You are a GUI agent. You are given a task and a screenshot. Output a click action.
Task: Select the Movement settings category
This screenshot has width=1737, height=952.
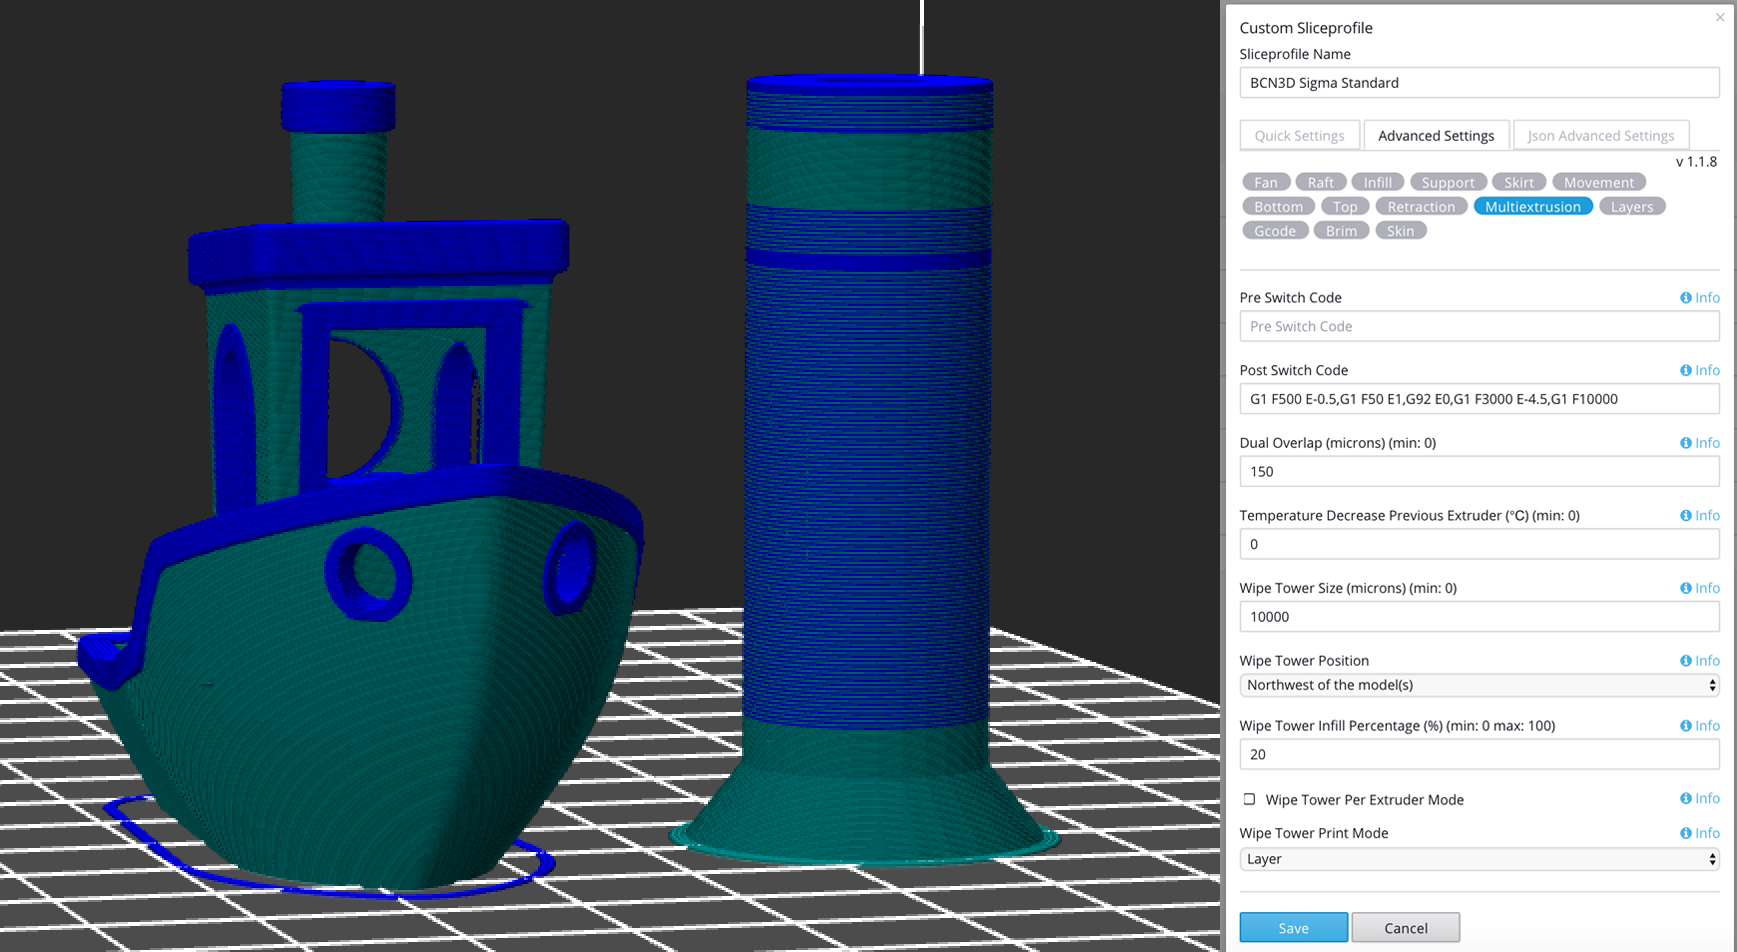pos(1598,182)
